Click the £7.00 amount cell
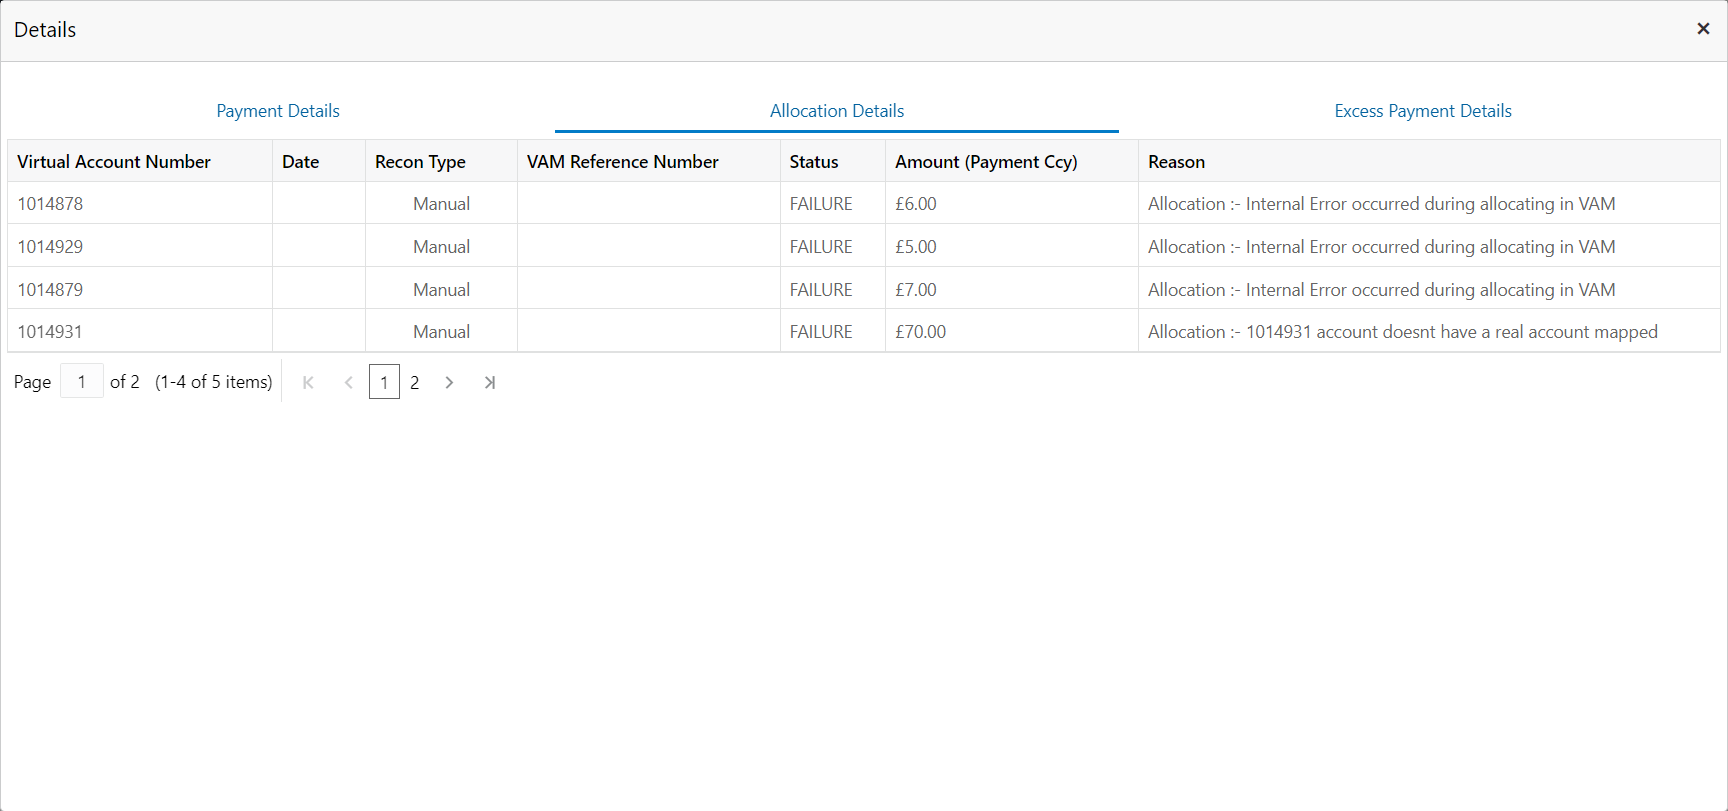The image size is (1728, 811). coord(1012,289)
